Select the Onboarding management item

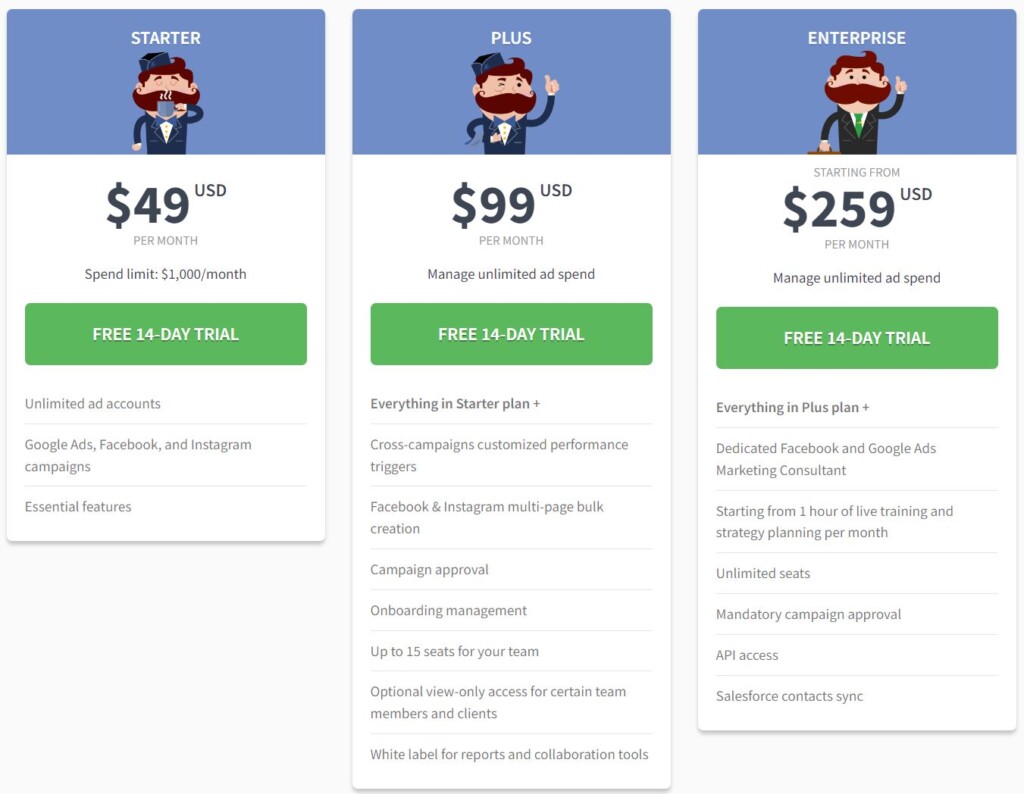[448, 611]
